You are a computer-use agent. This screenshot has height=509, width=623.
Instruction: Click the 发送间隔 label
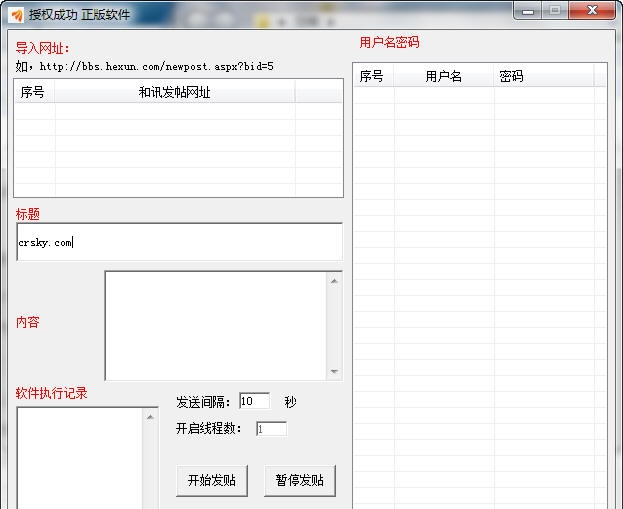[203, 402]
